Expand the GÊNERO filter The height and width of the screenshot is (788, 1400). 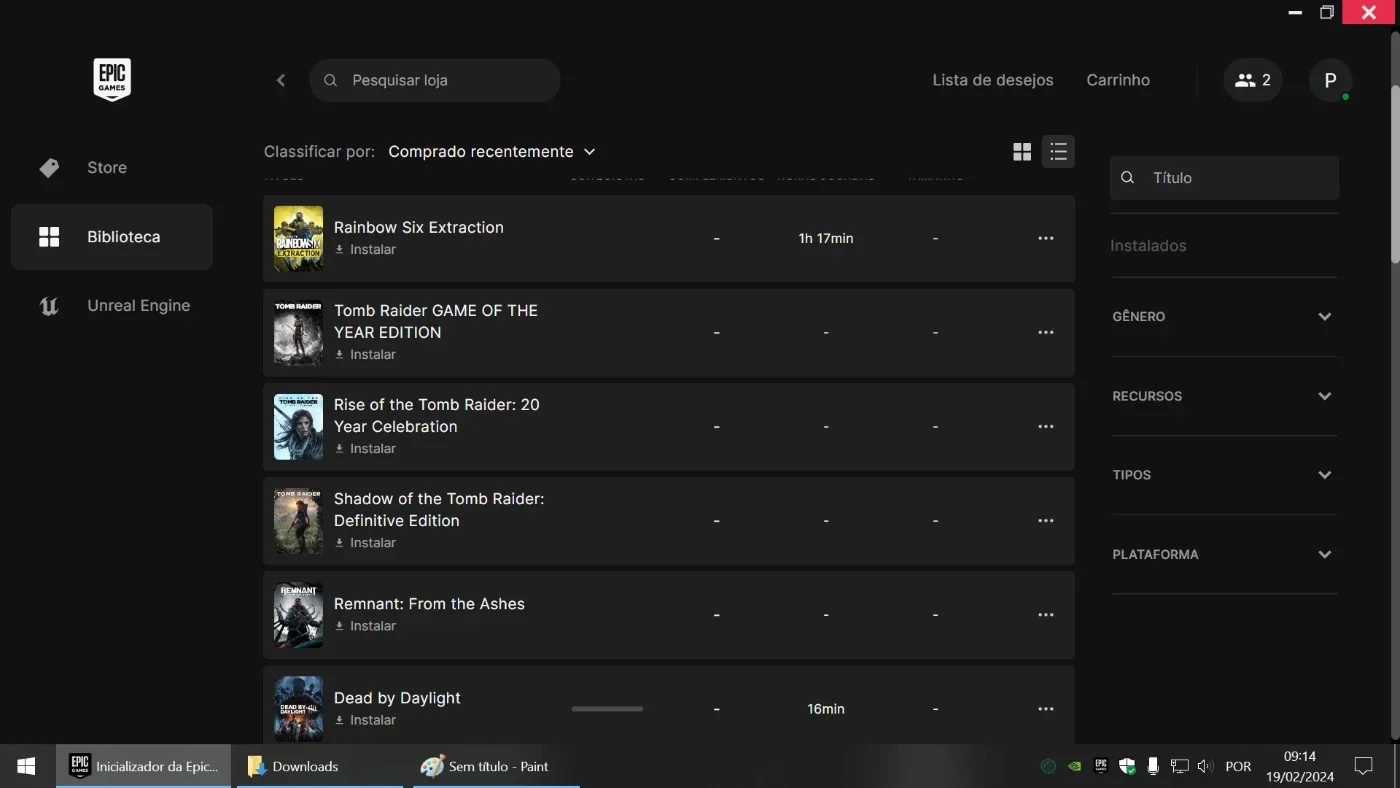coord(1224,317)
